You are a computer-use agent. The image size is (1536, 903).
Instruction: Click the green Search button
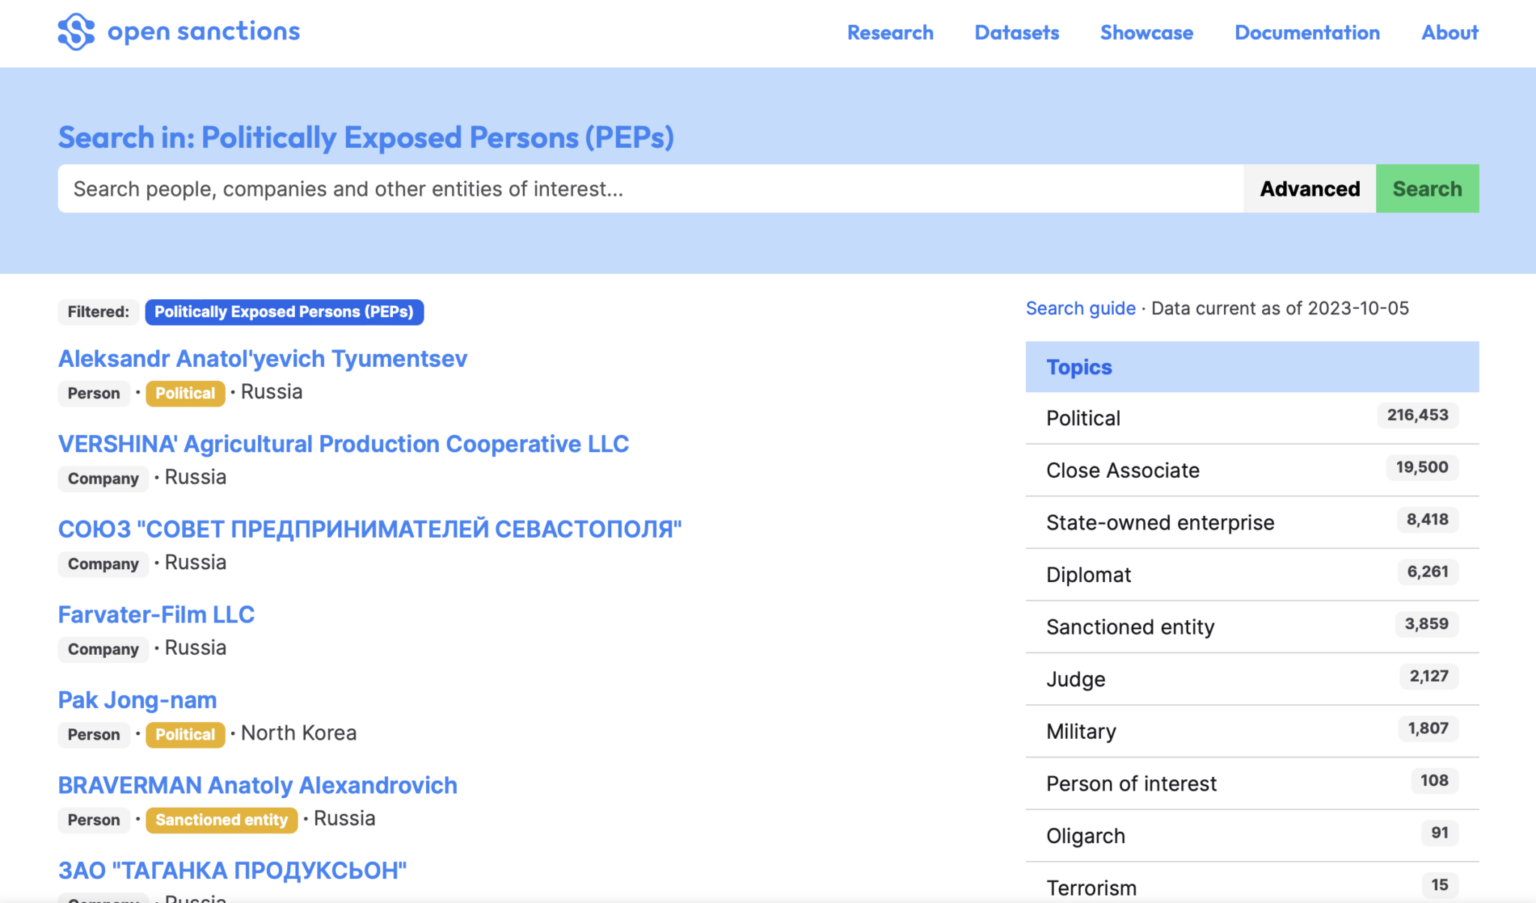[x=1426, y=189]
